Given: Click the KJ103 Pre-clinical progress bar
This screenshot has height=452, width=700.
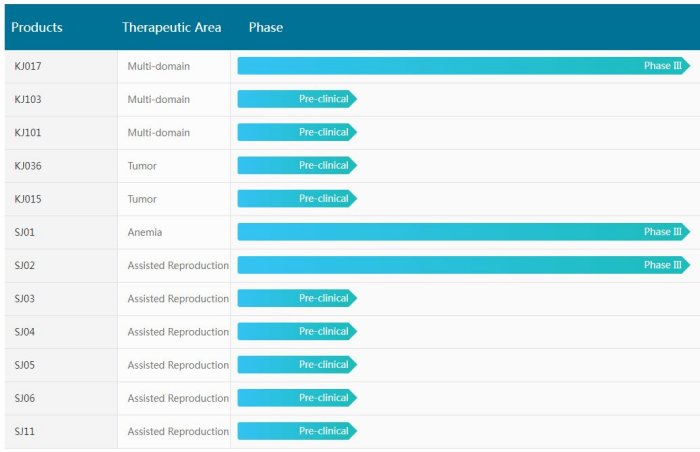Looking at the screenshot, I should pyautogui.click(x=296, y=99).
